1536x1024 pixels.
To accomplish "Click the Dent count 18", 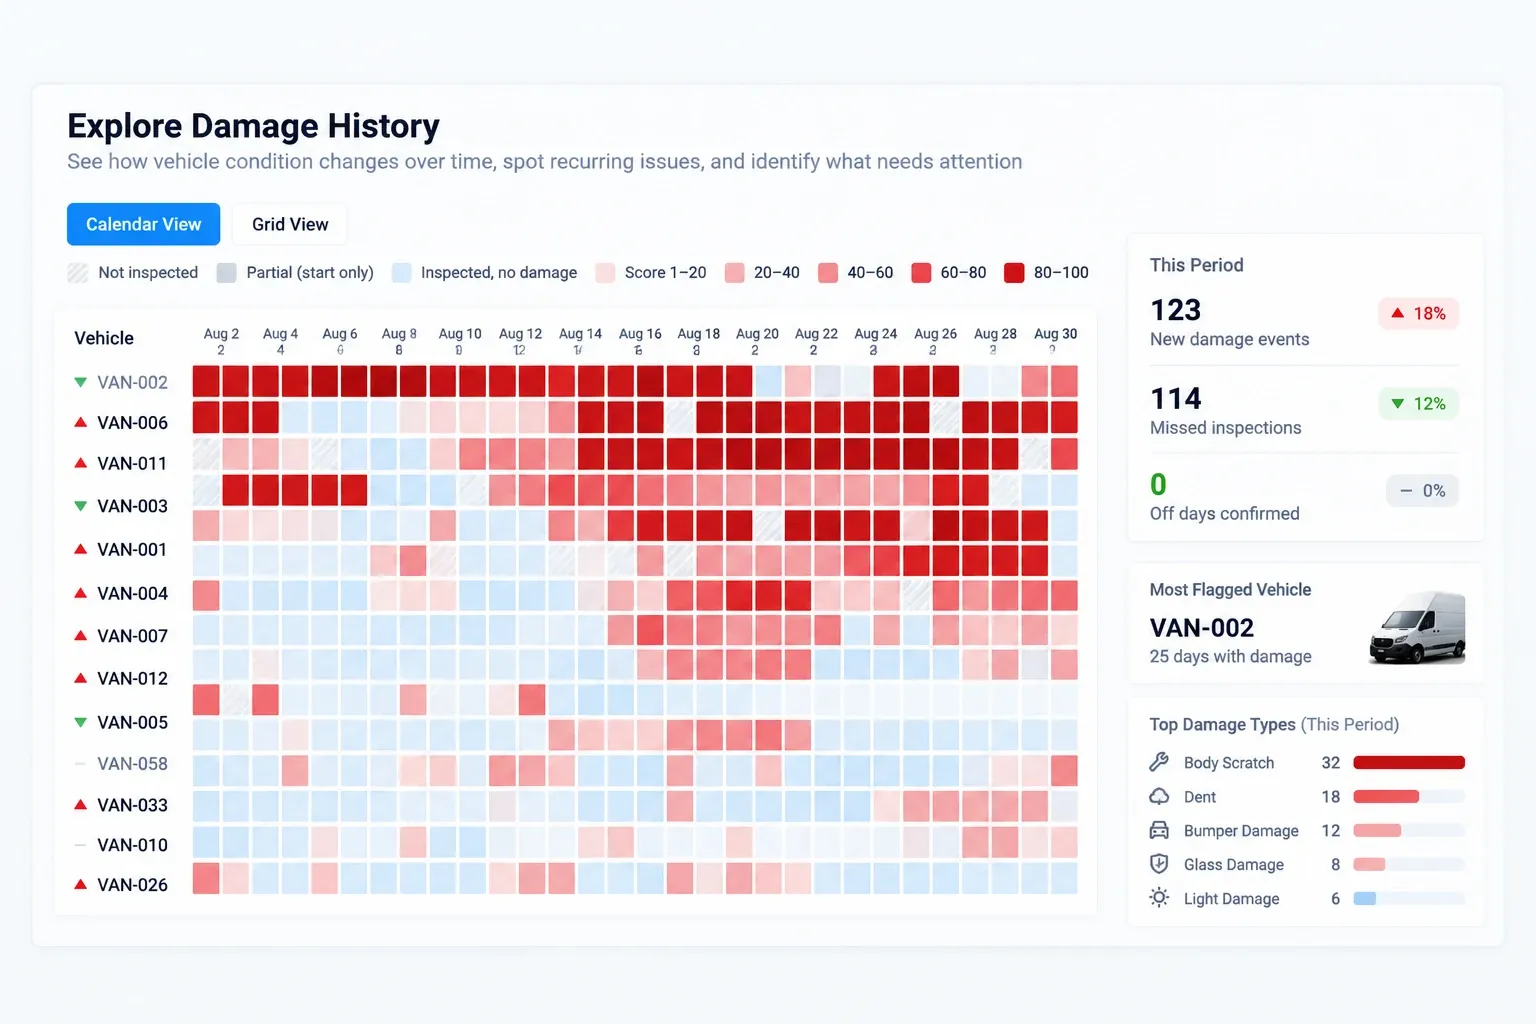I will 1330,796.
